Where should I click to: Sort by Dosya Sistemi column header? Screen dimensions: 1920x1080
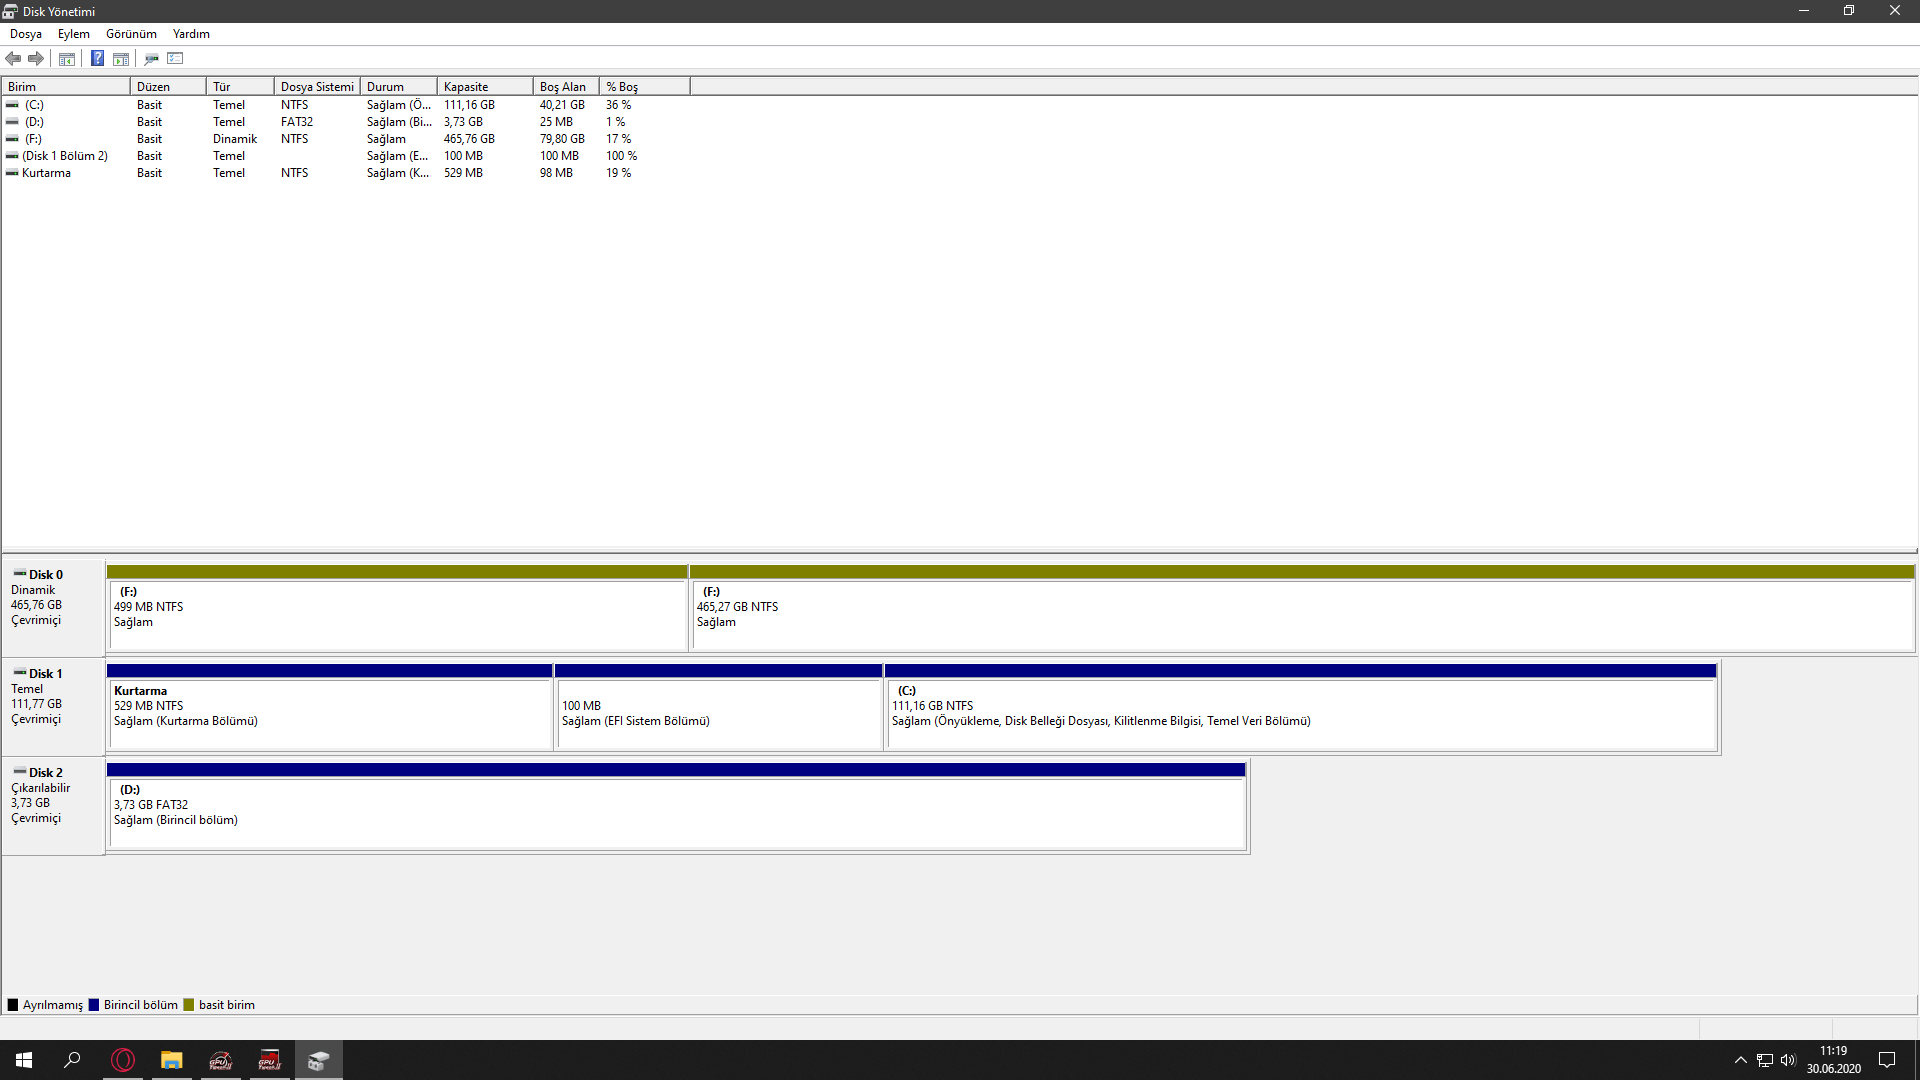click(x=316, y=87)
